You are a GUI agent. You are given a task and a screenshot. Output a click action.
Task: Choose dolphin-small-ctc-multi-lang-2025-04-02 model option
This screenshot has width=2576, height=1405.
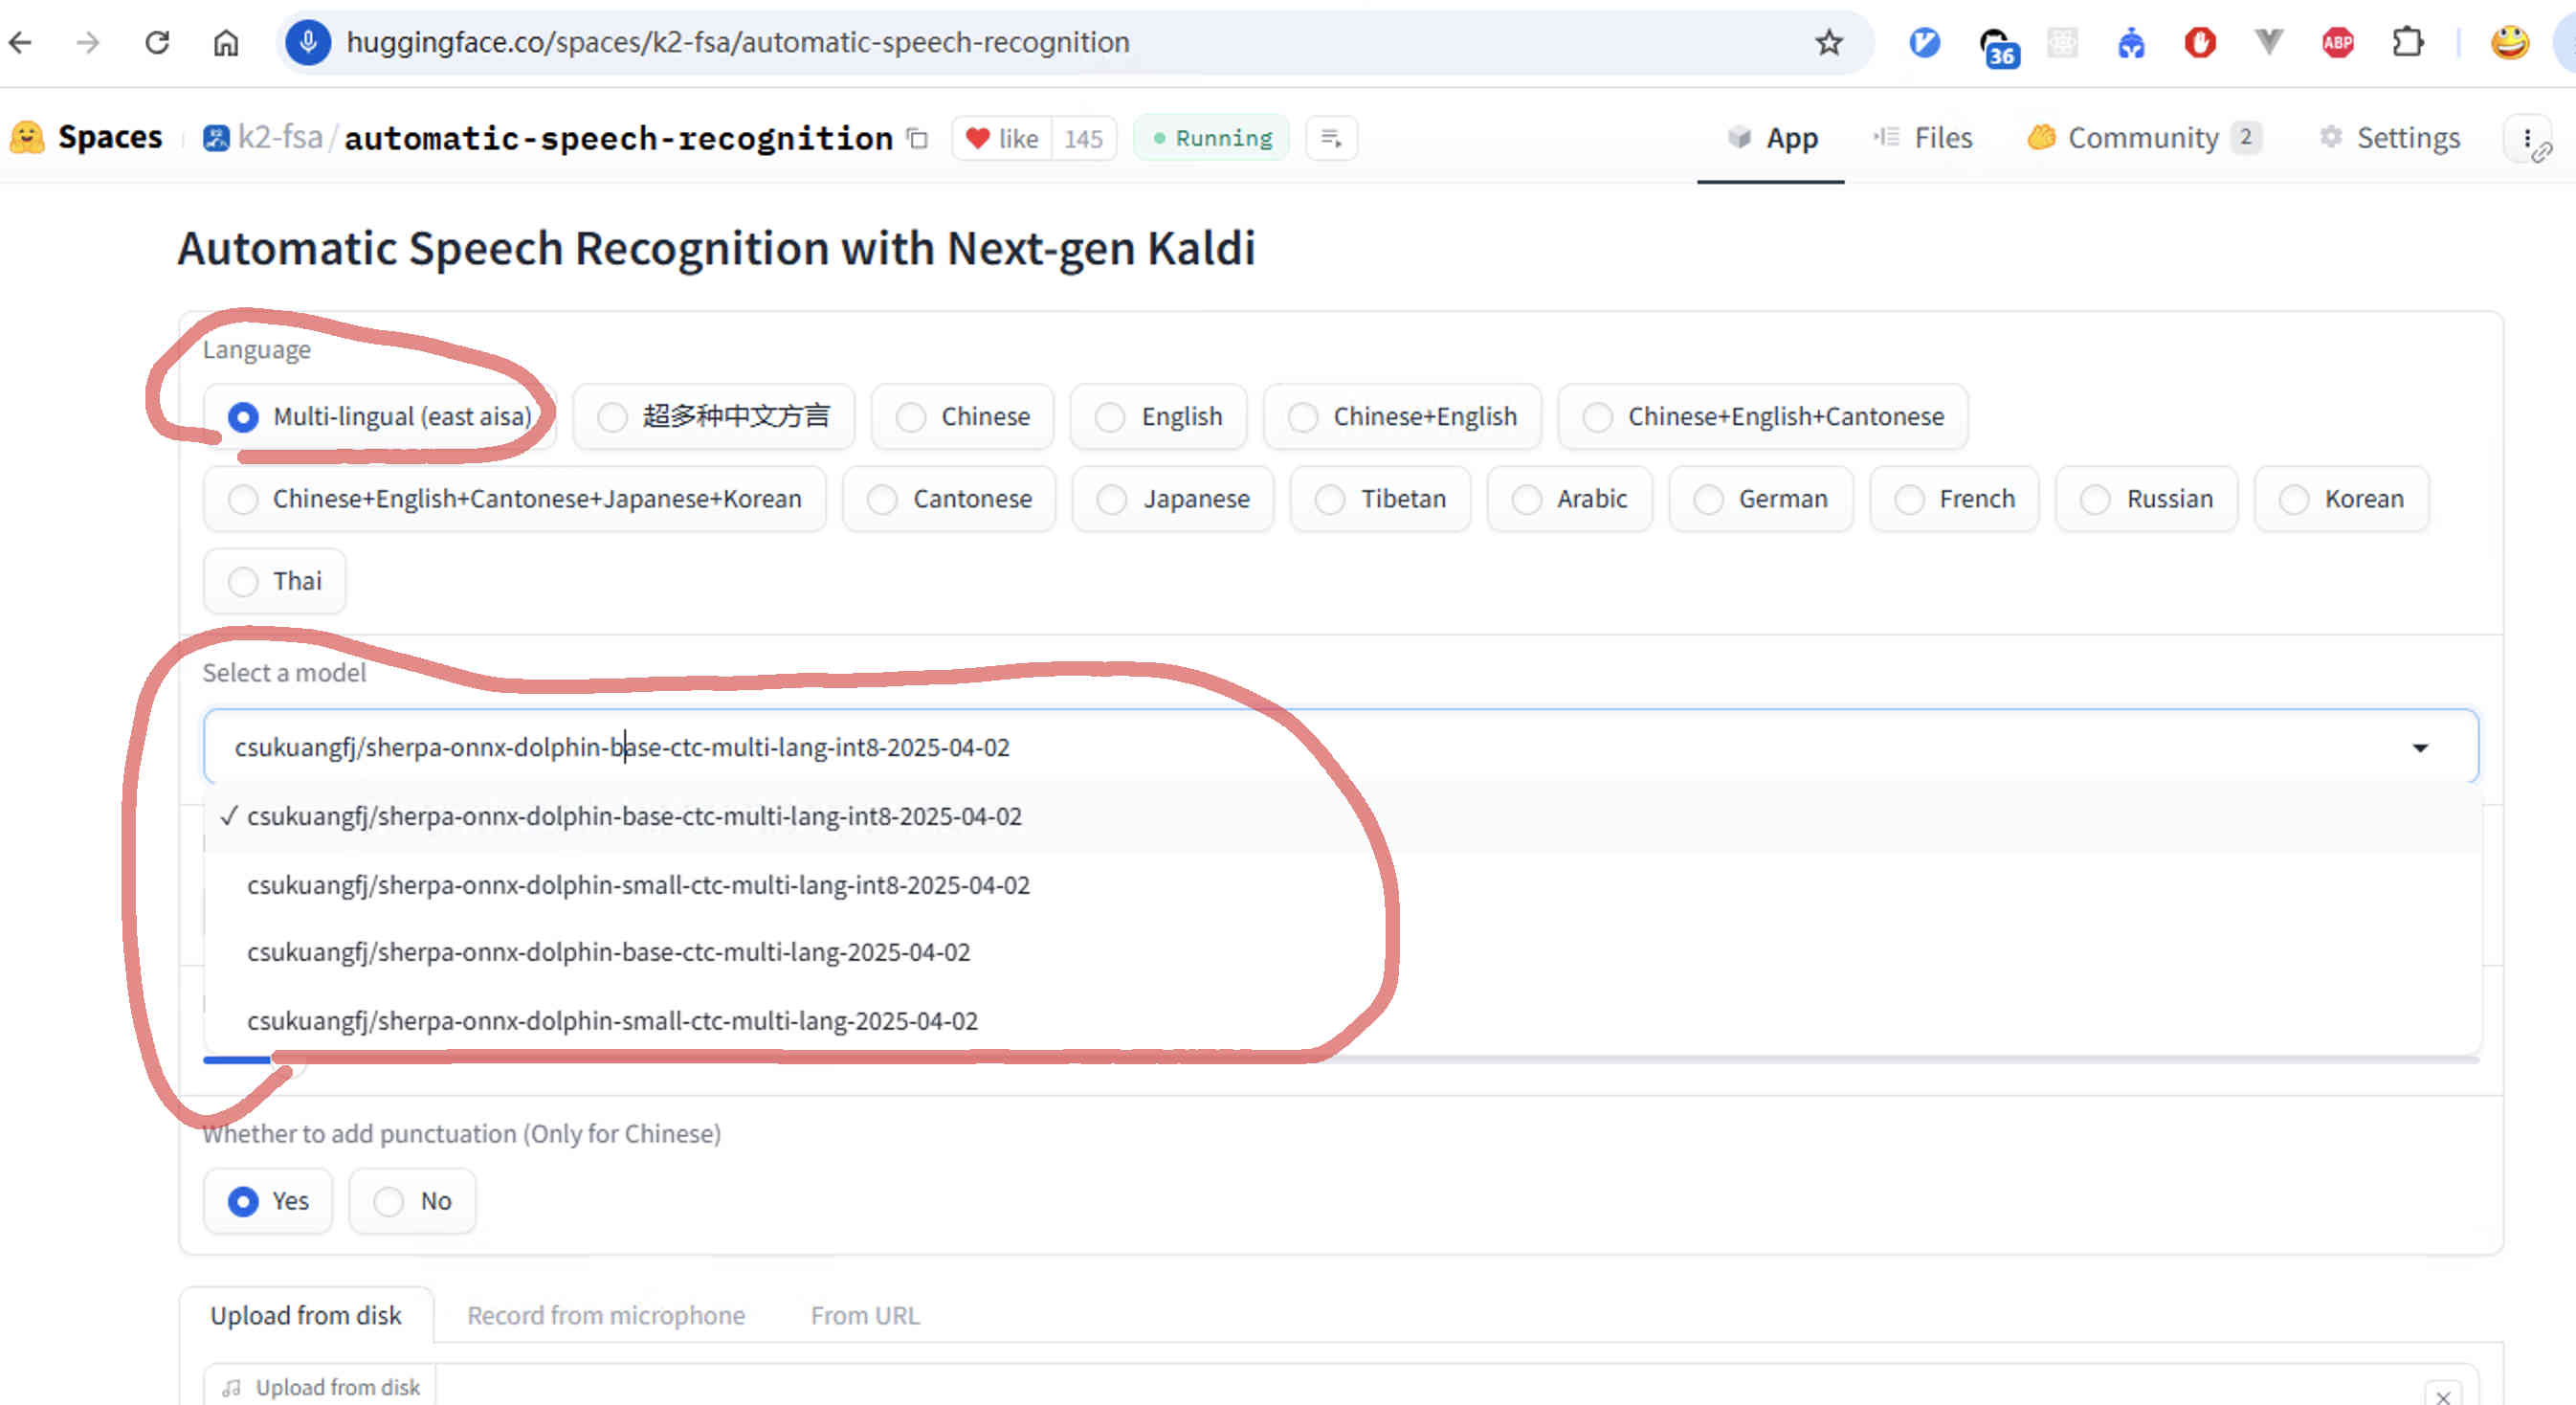click(1342, 1020)
